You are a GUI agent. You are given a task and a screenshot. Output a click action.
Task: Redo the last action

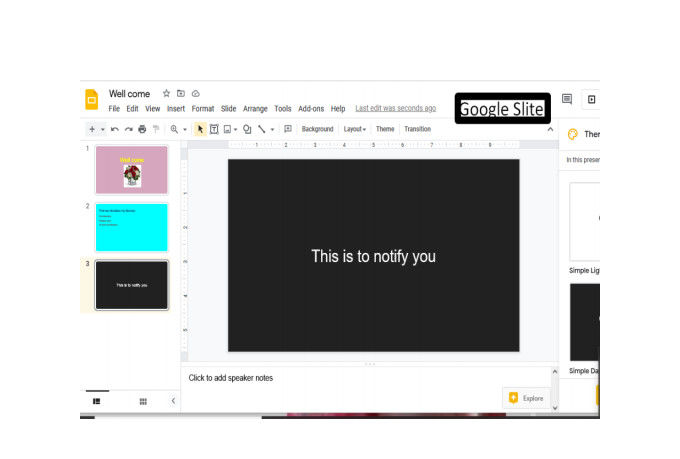pos(128,129)
